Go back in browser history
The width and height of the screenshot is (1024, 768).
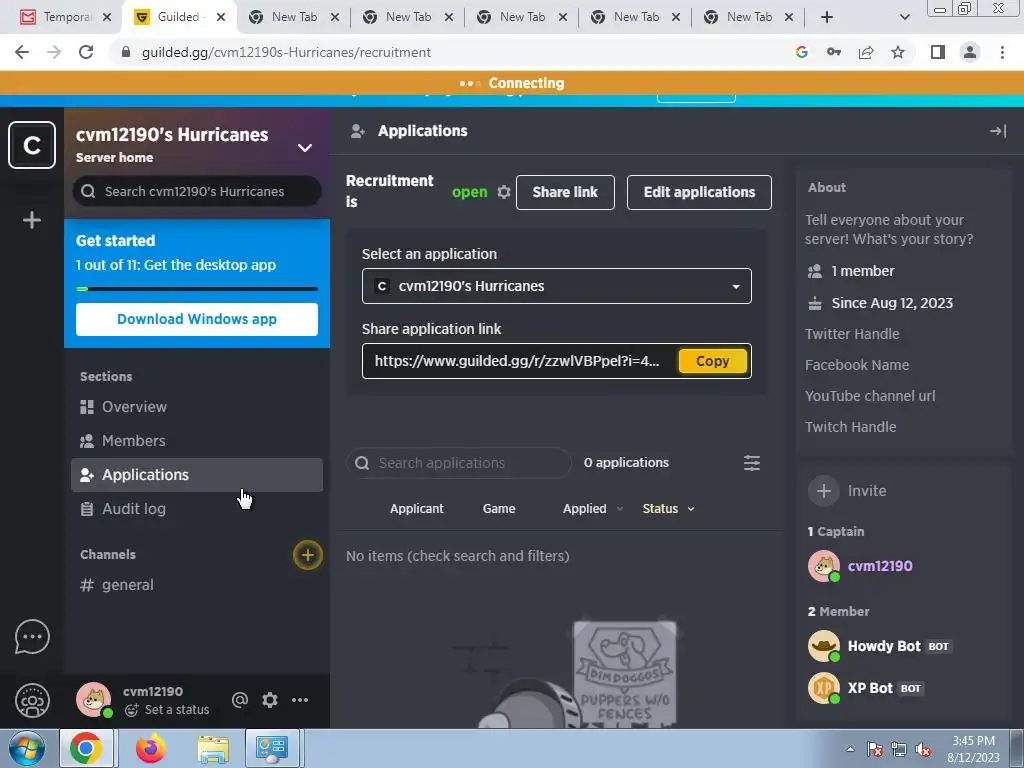(22, 52)
